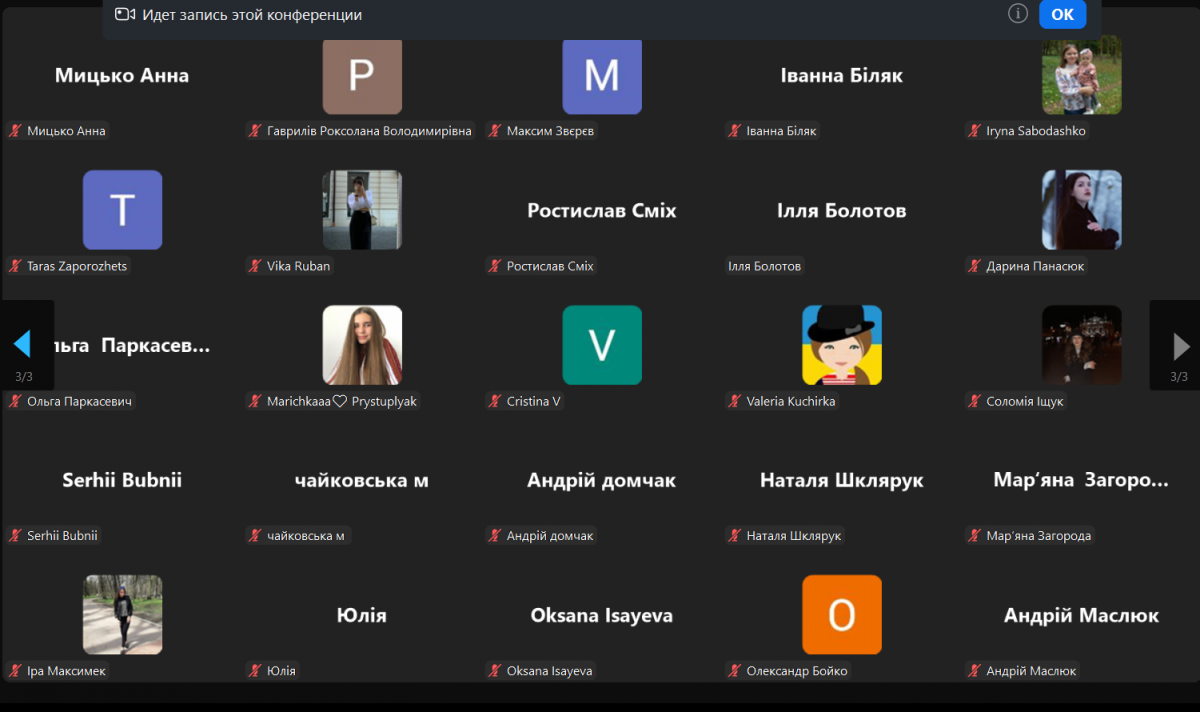Click Taras Zaporozhets's avatar letter T
The image size is (1200, 712).
pyautogui.click(x=122, y=210)
